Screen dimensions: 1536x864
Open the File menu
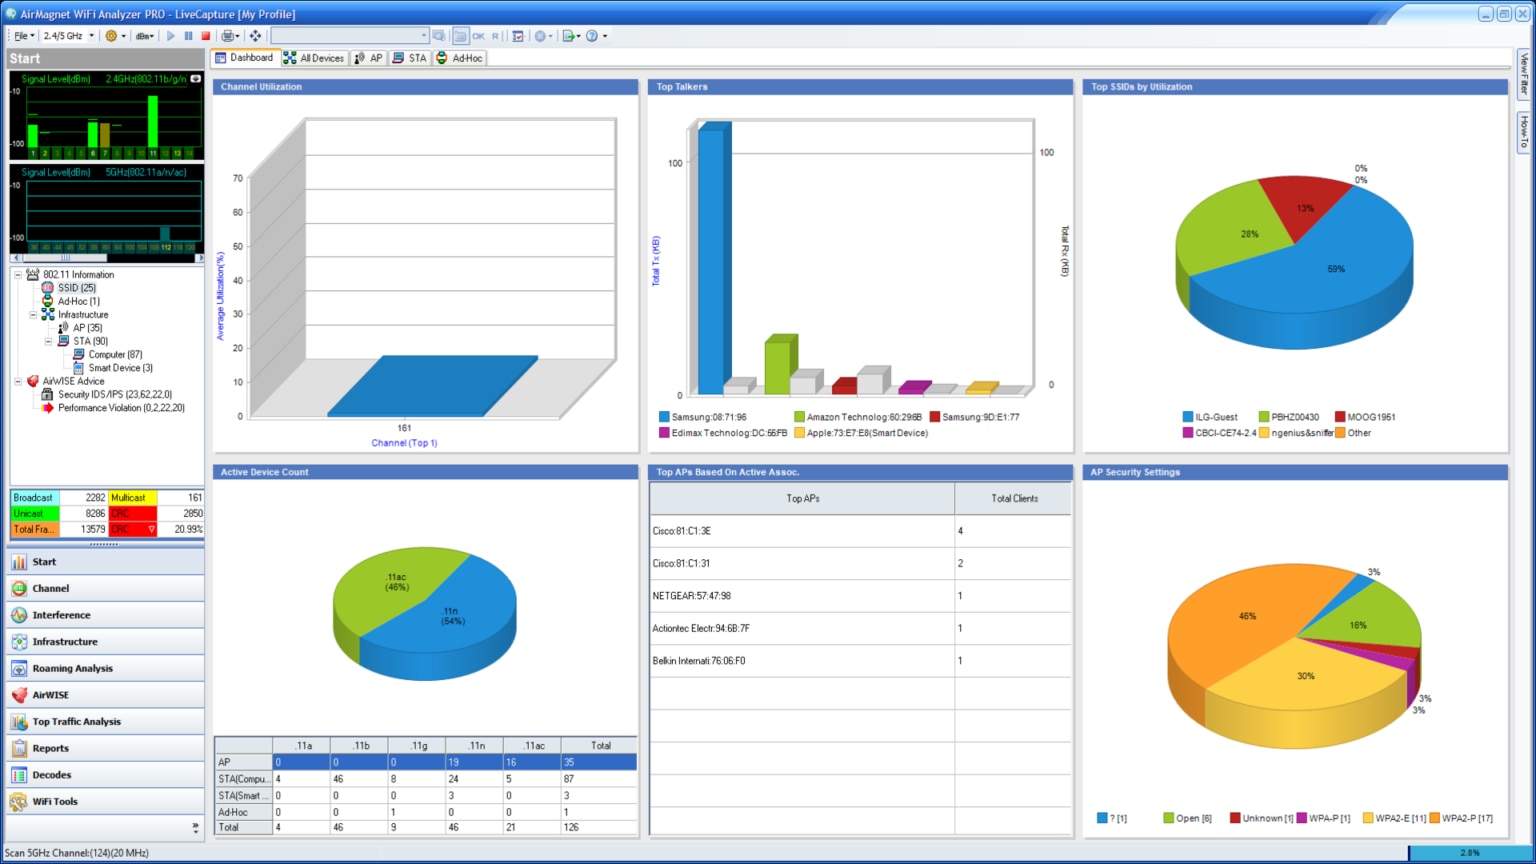[21, 36]
